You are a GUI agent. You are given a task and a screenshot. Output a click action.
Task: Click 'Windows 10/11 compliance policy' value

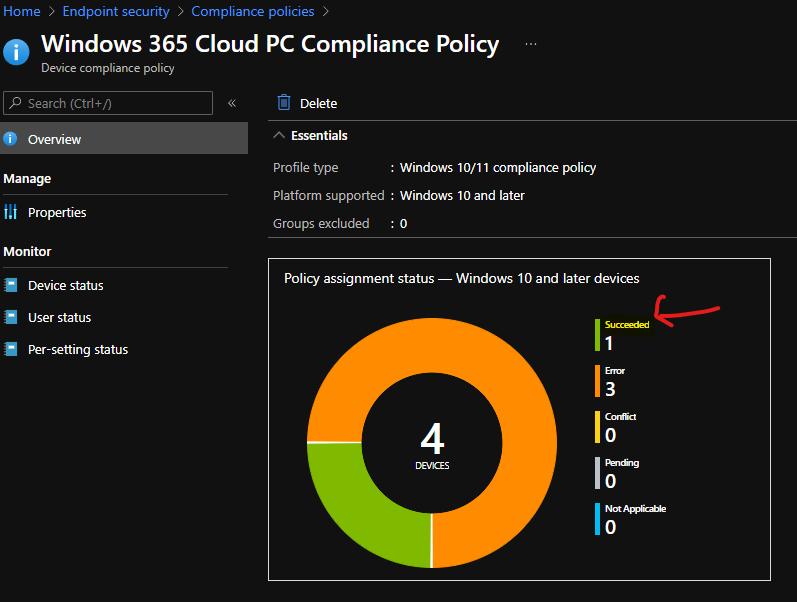[498, 168]
